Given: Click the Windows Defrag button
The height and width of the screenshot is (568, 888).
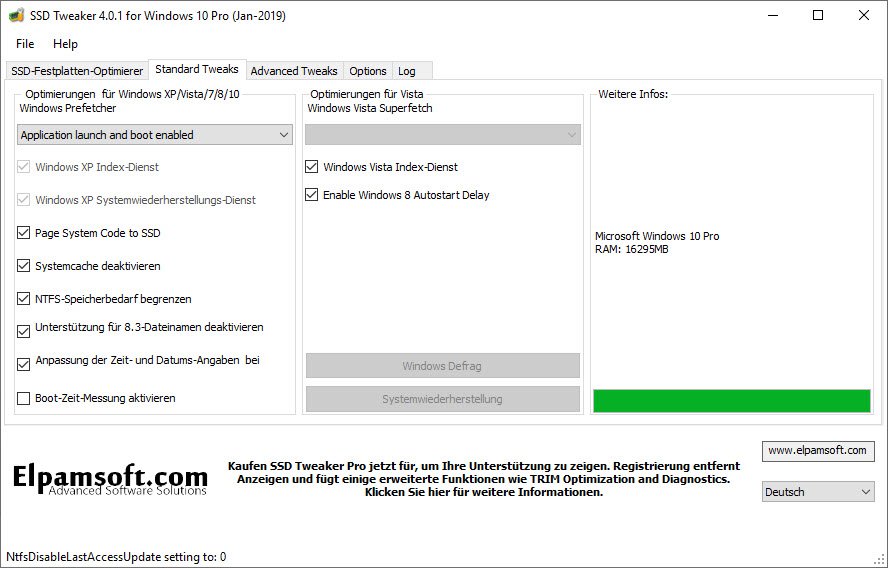Looking at the screenshot, I should point(443,366).
